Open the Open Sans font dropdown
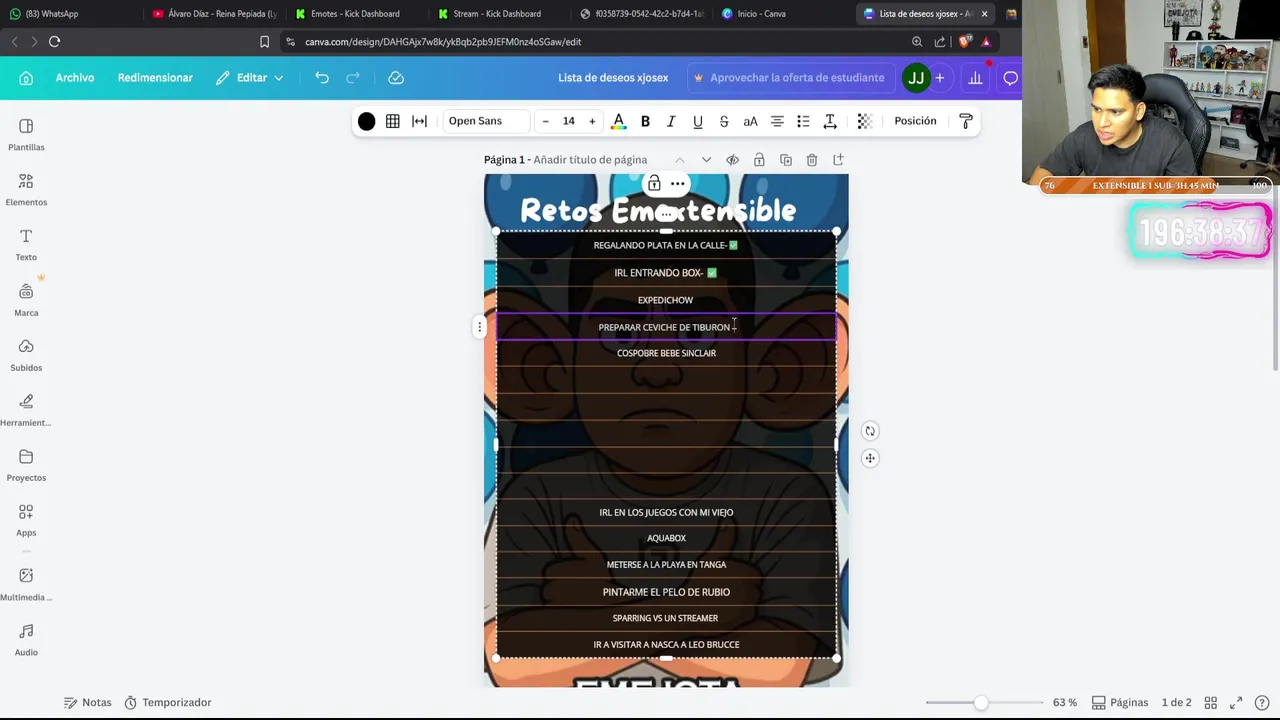 tap(486, 121)
